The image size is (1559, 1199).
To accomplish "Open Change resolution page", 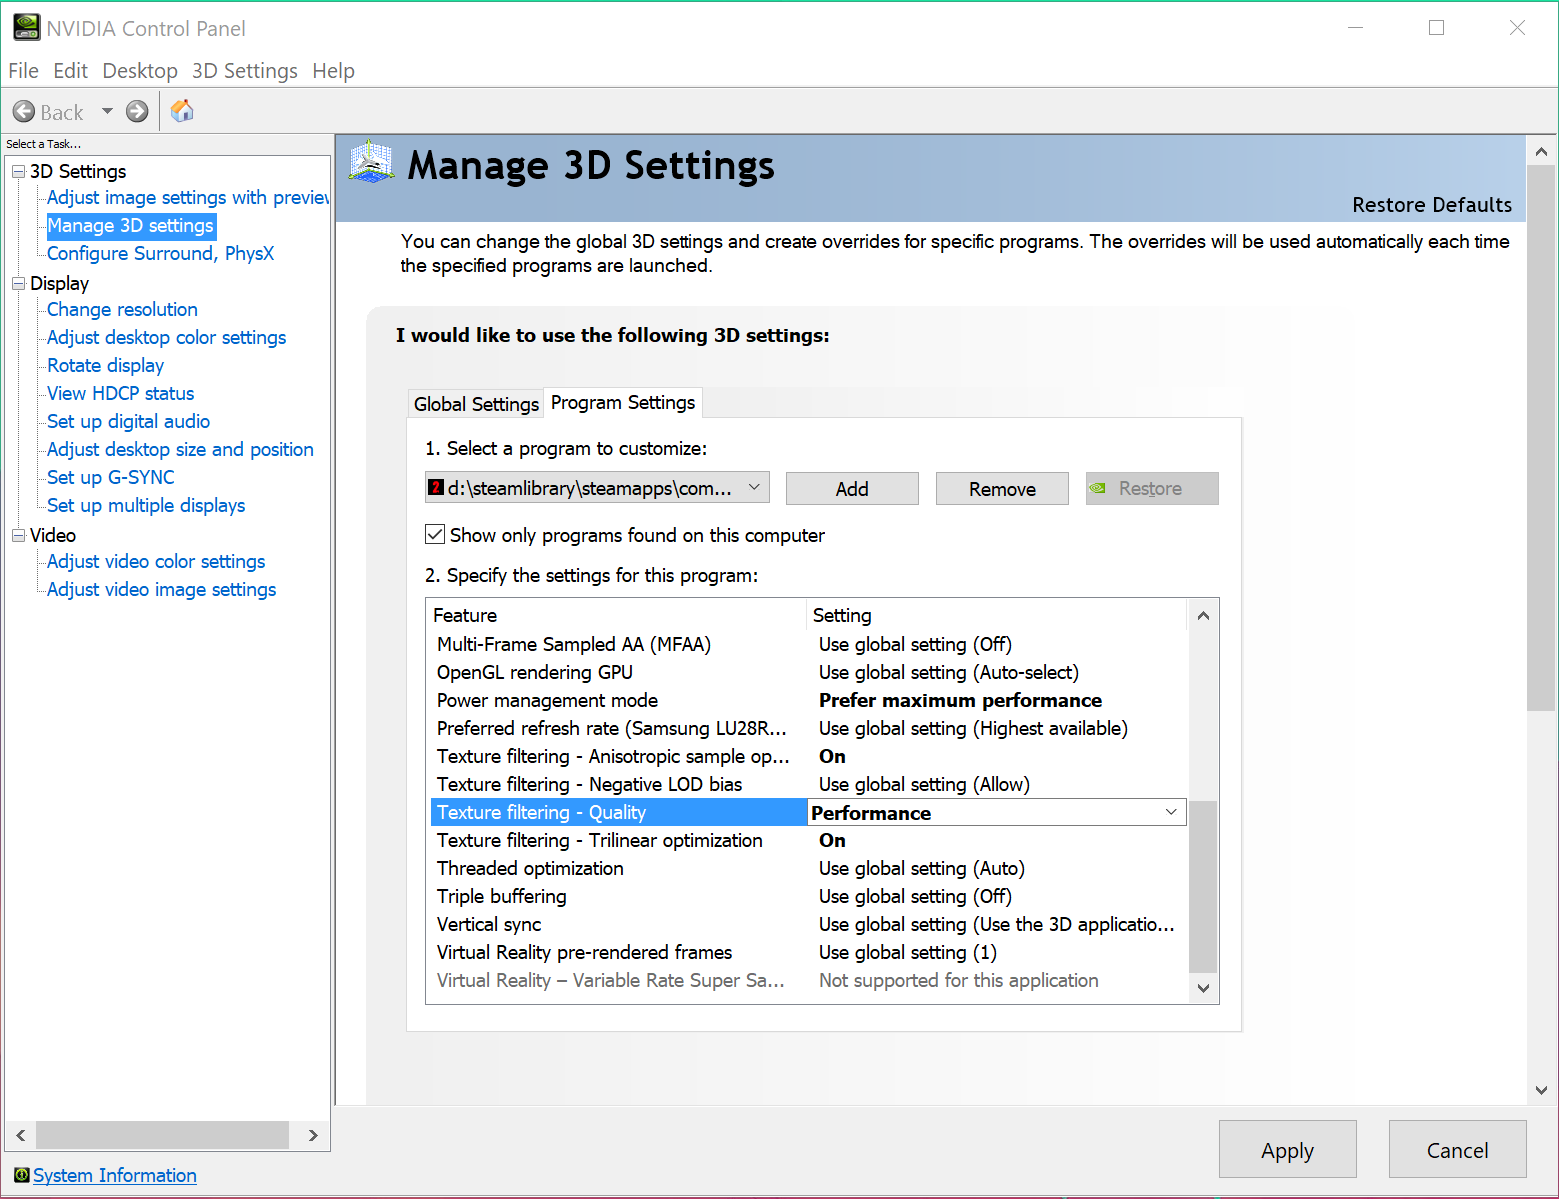I will point(122,309).
